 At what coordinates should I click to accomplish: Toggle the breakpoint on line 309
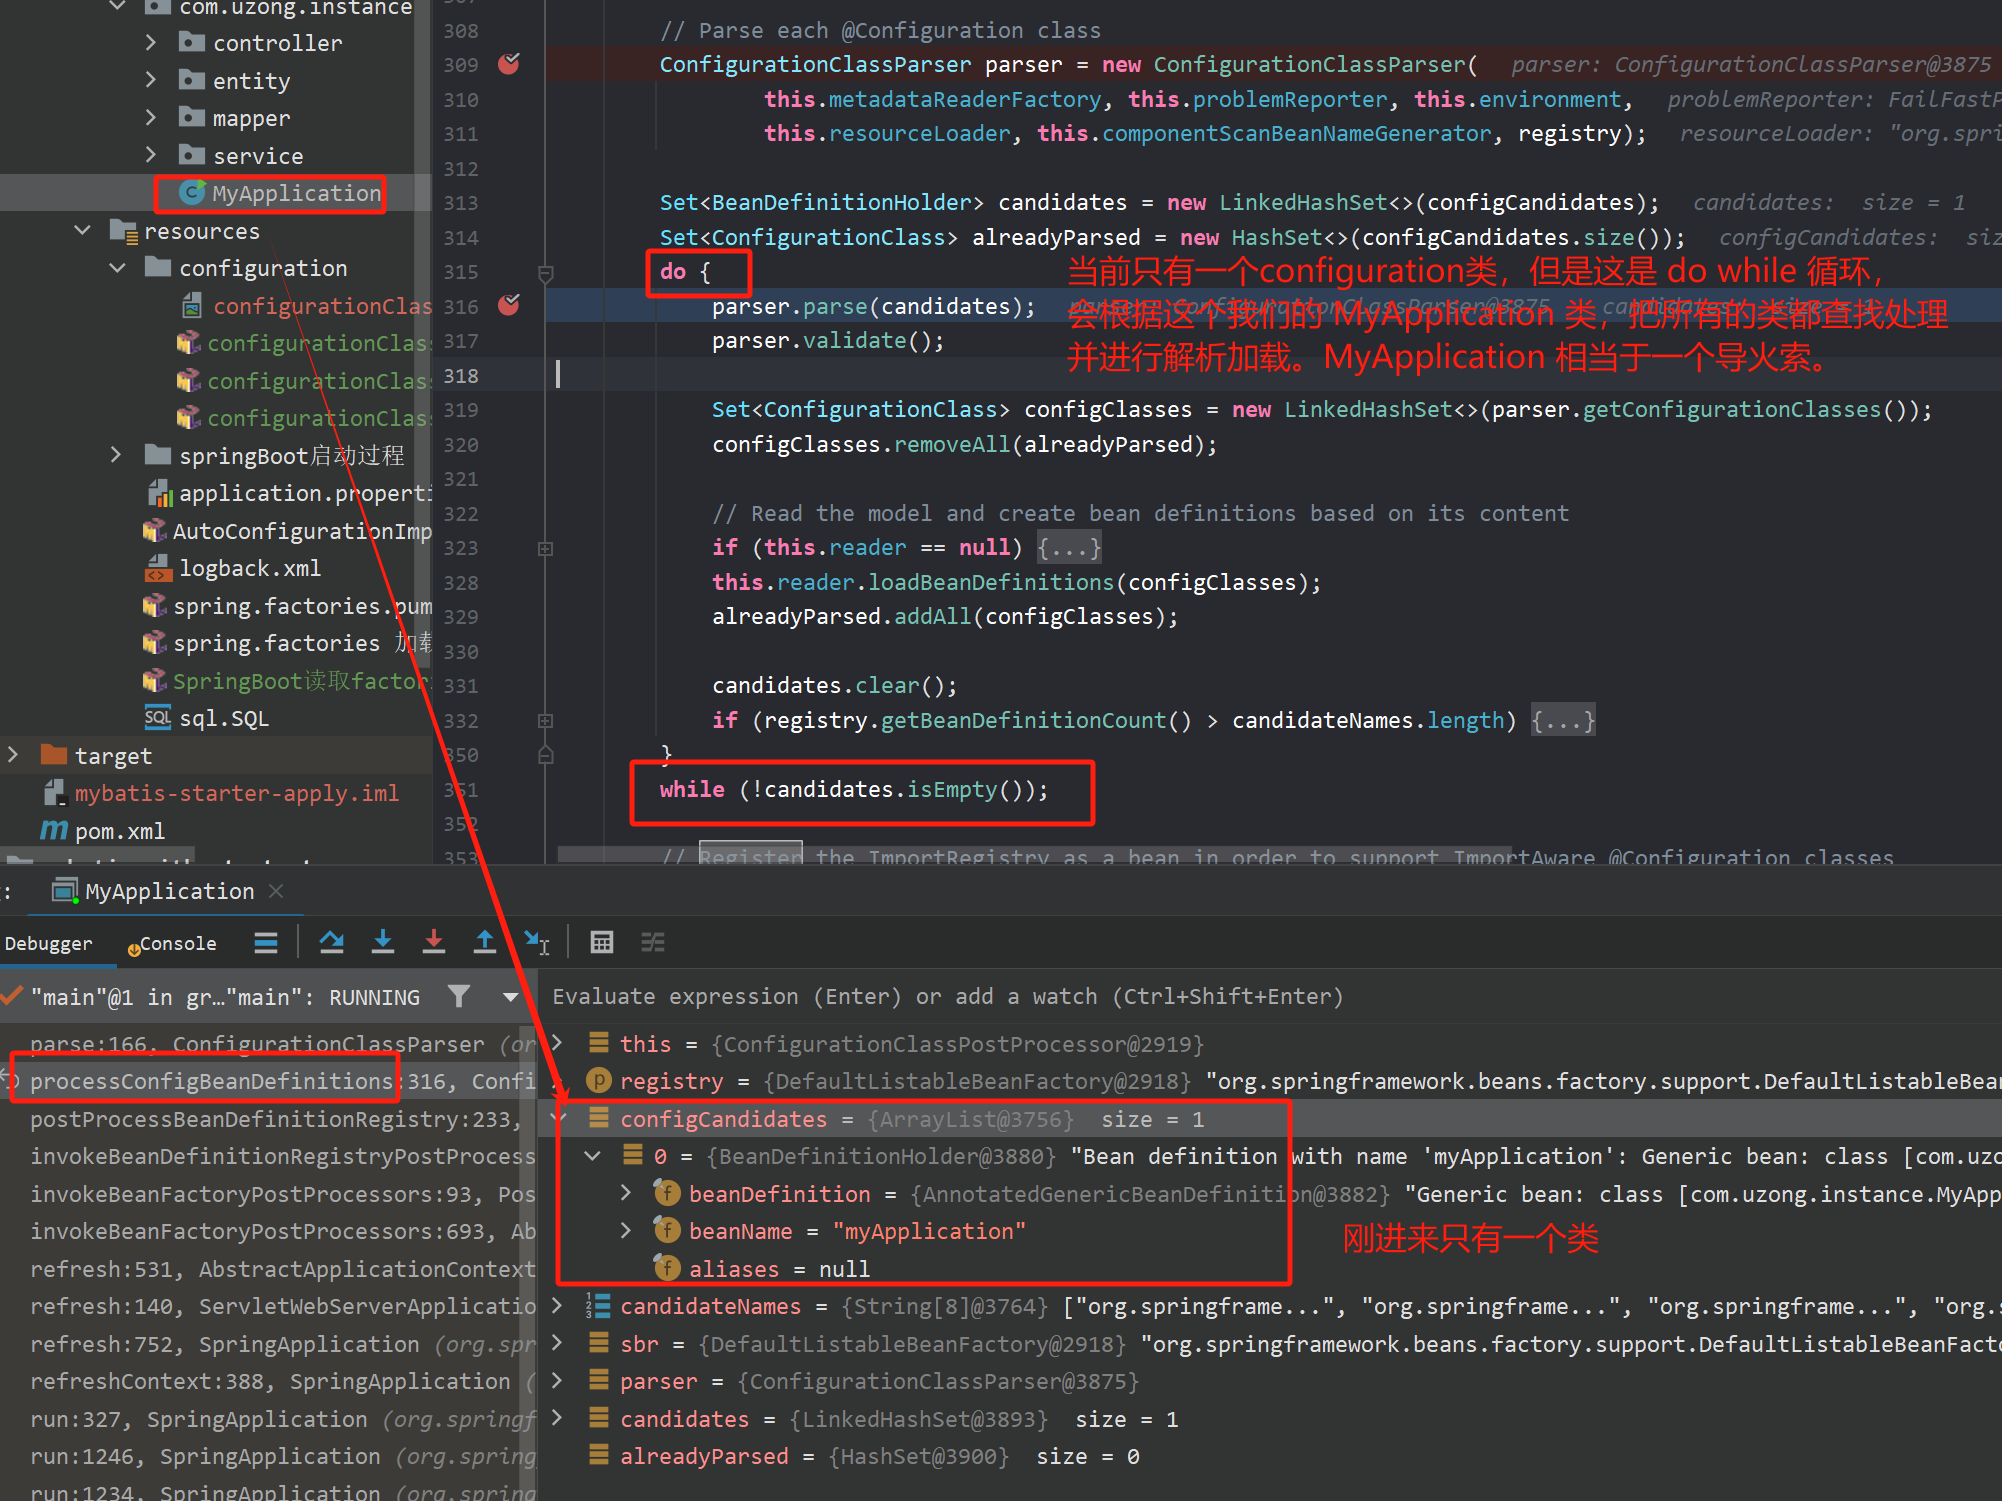(509, 65)
